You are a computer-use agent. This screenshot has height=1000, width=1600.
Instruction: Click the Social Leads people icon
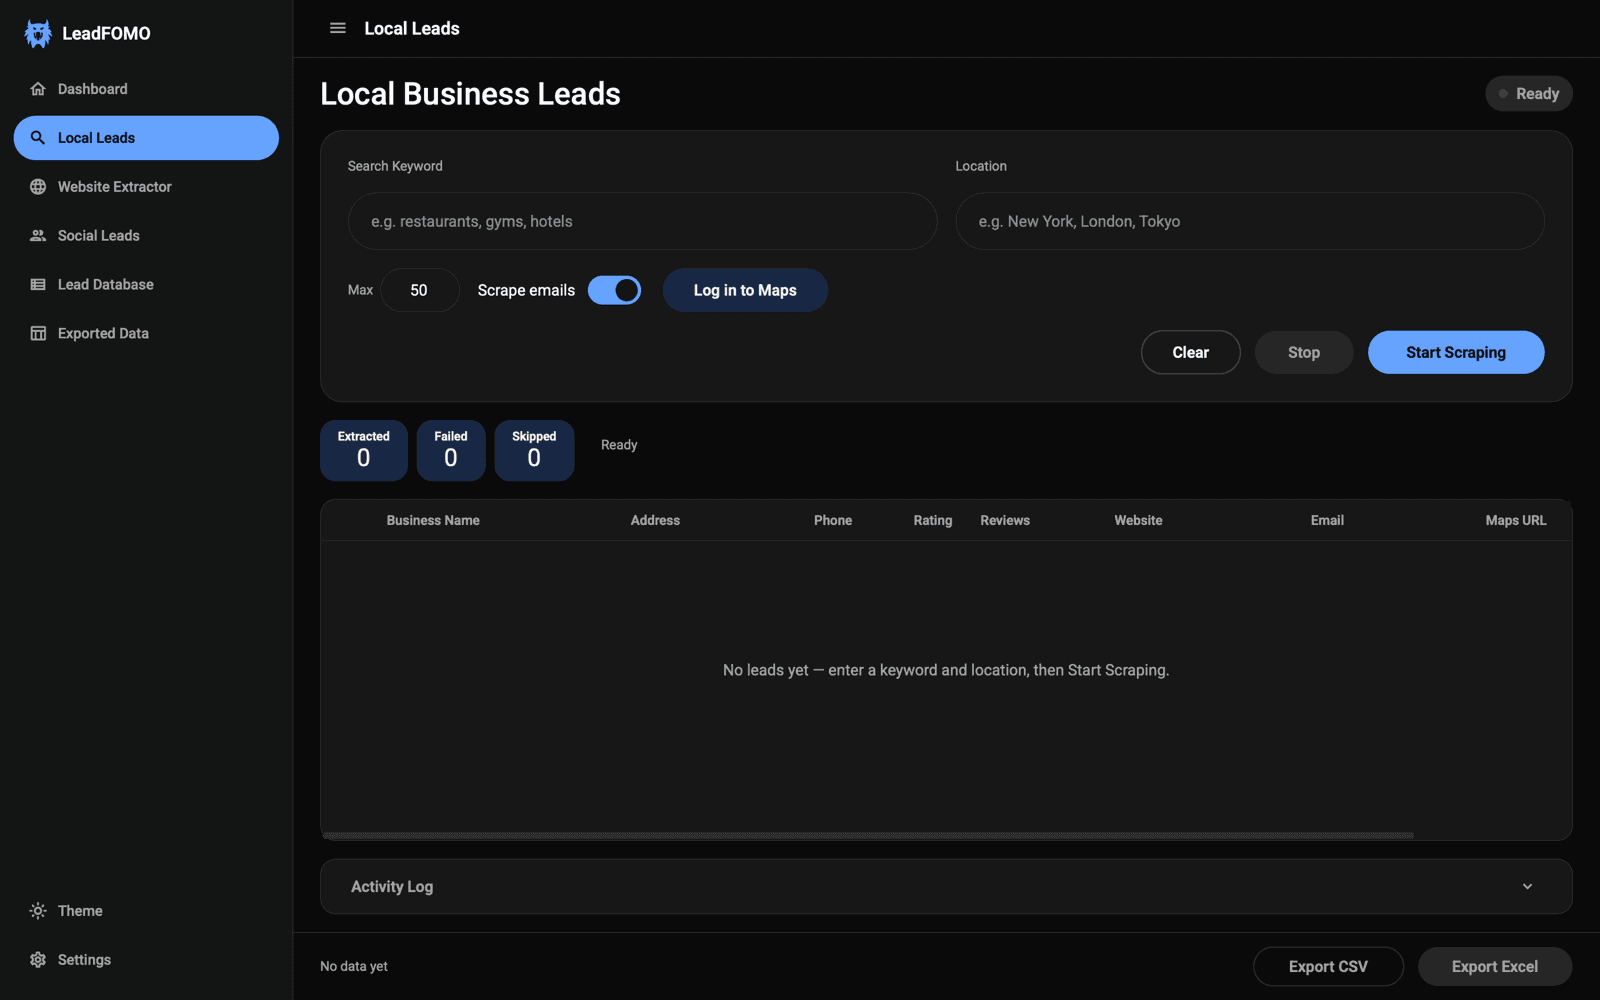click(38, 236)
